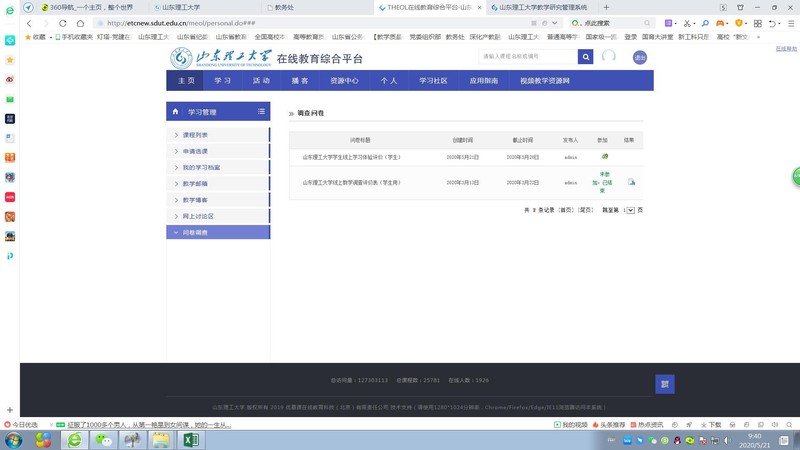Click the browser home button
Screen dimensions: 800x450
point(80,23)
